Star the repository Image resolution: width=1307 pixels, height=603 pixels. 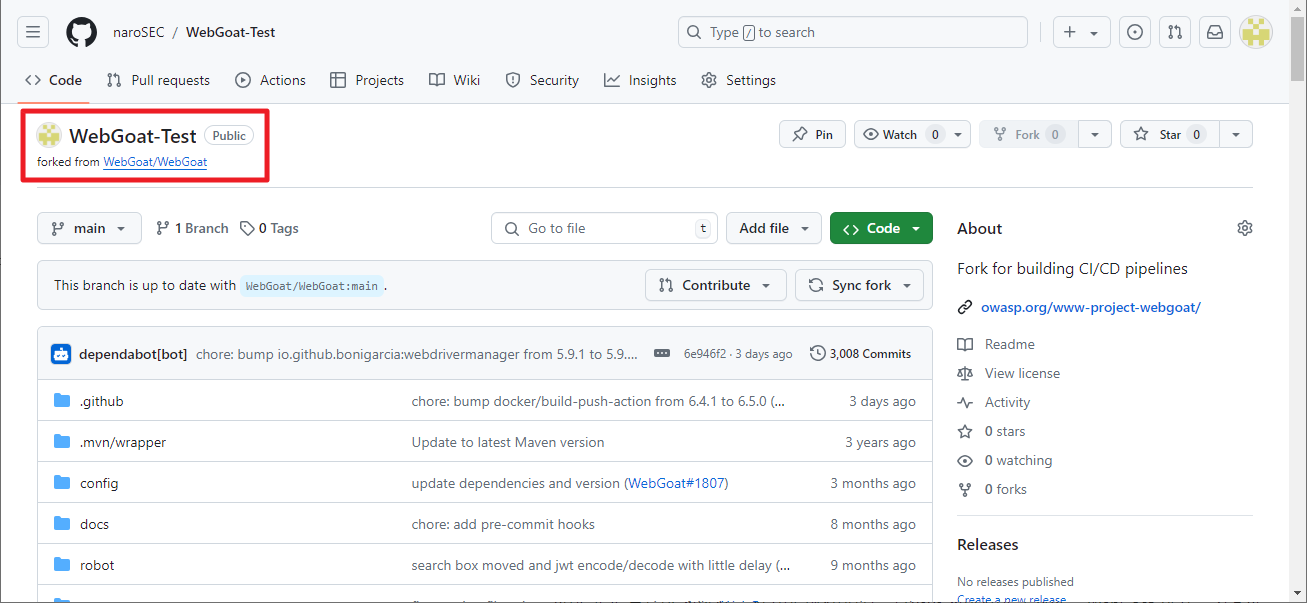(1170, 134)
